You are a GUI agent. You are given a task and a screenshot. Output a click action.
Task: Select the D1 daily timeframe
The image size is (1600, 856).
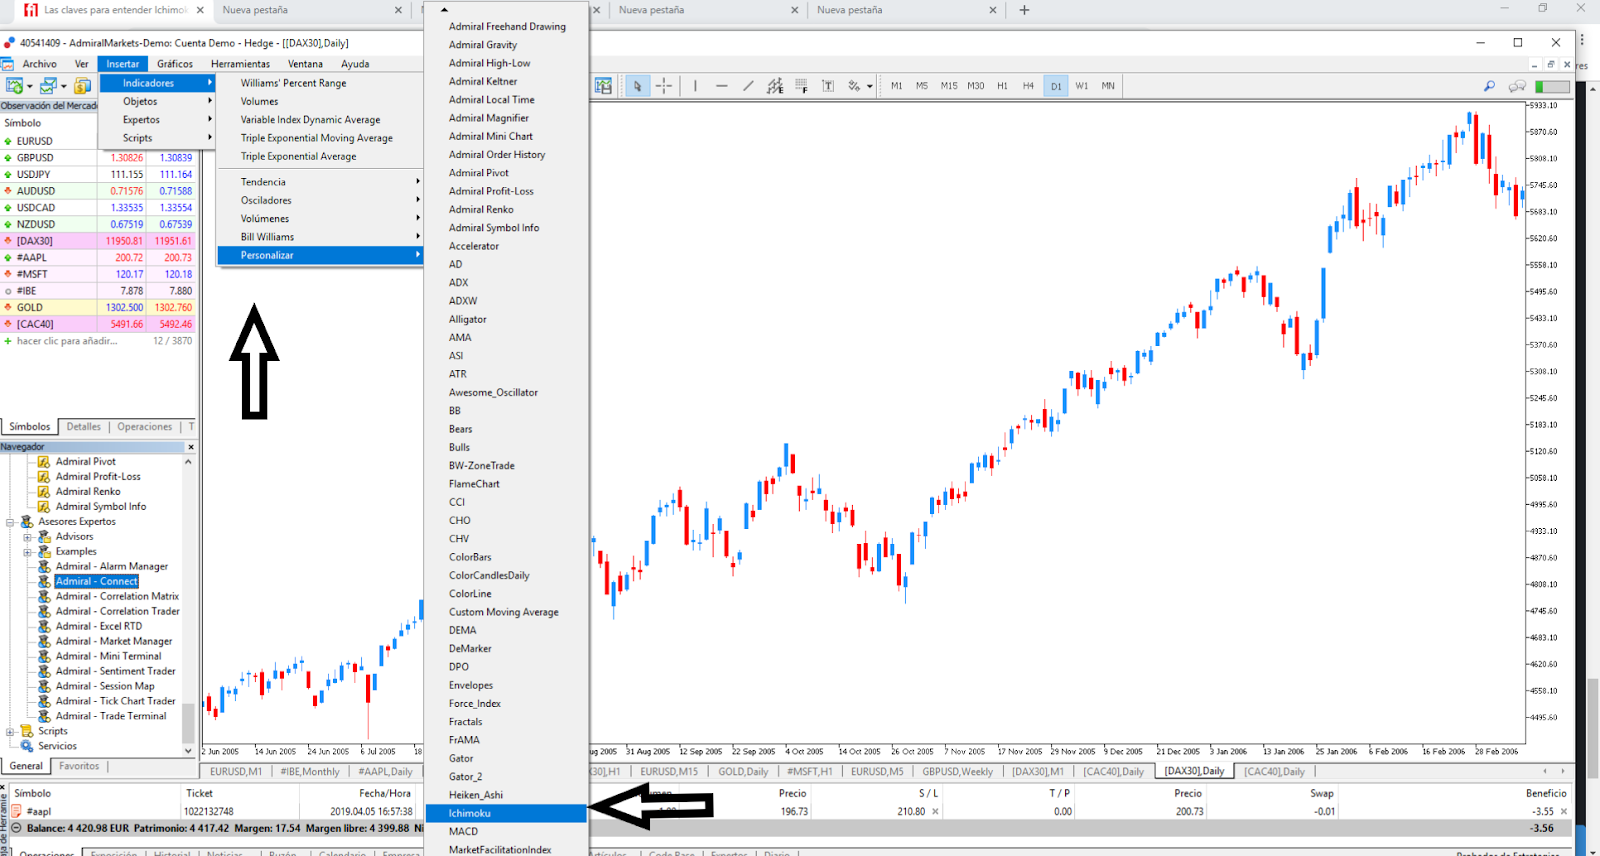click(x=1056, y=86)
